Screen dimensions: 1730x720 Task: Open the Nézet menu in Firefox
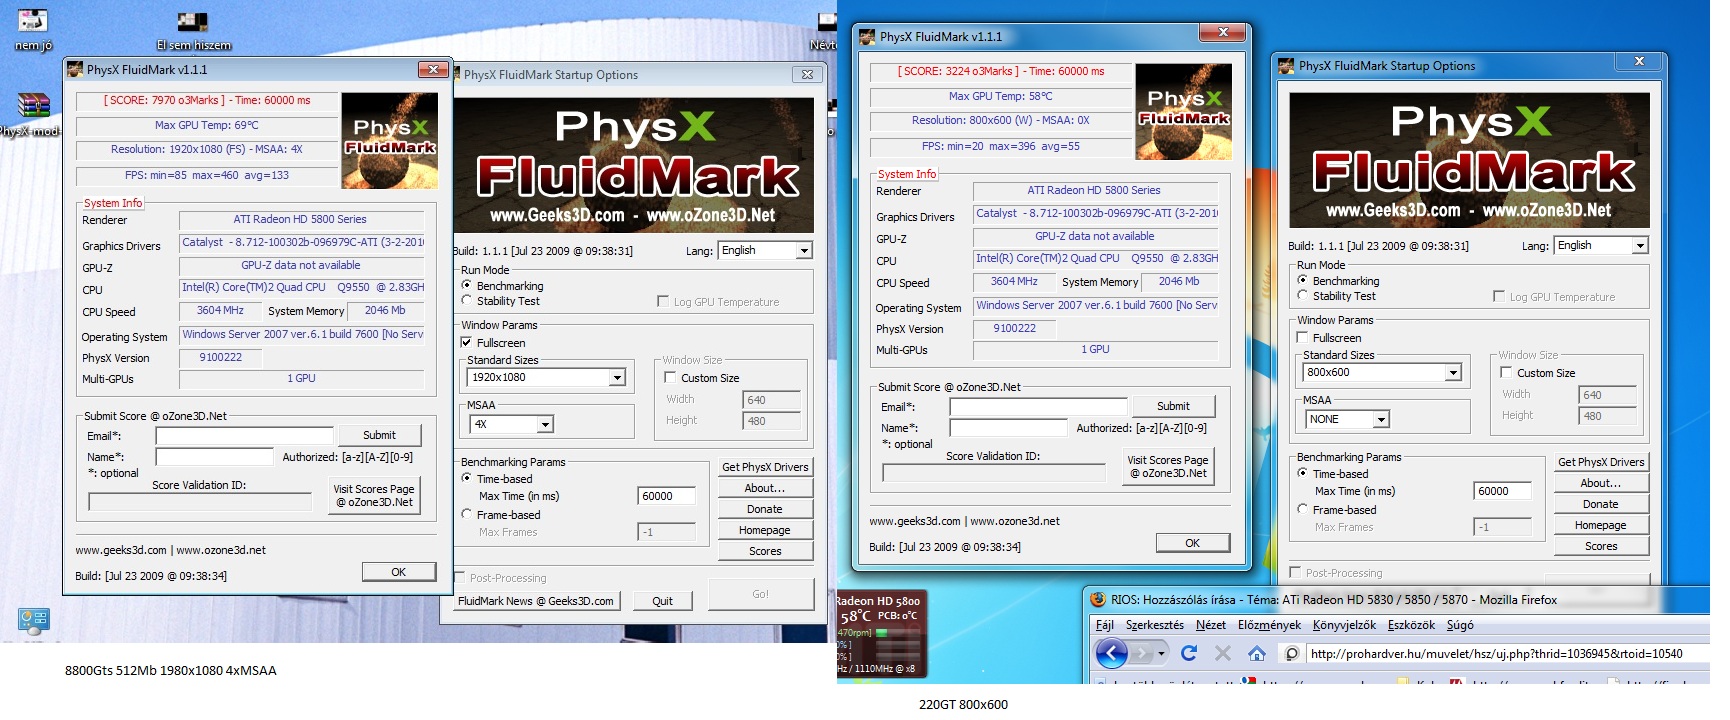point(1211,625)
